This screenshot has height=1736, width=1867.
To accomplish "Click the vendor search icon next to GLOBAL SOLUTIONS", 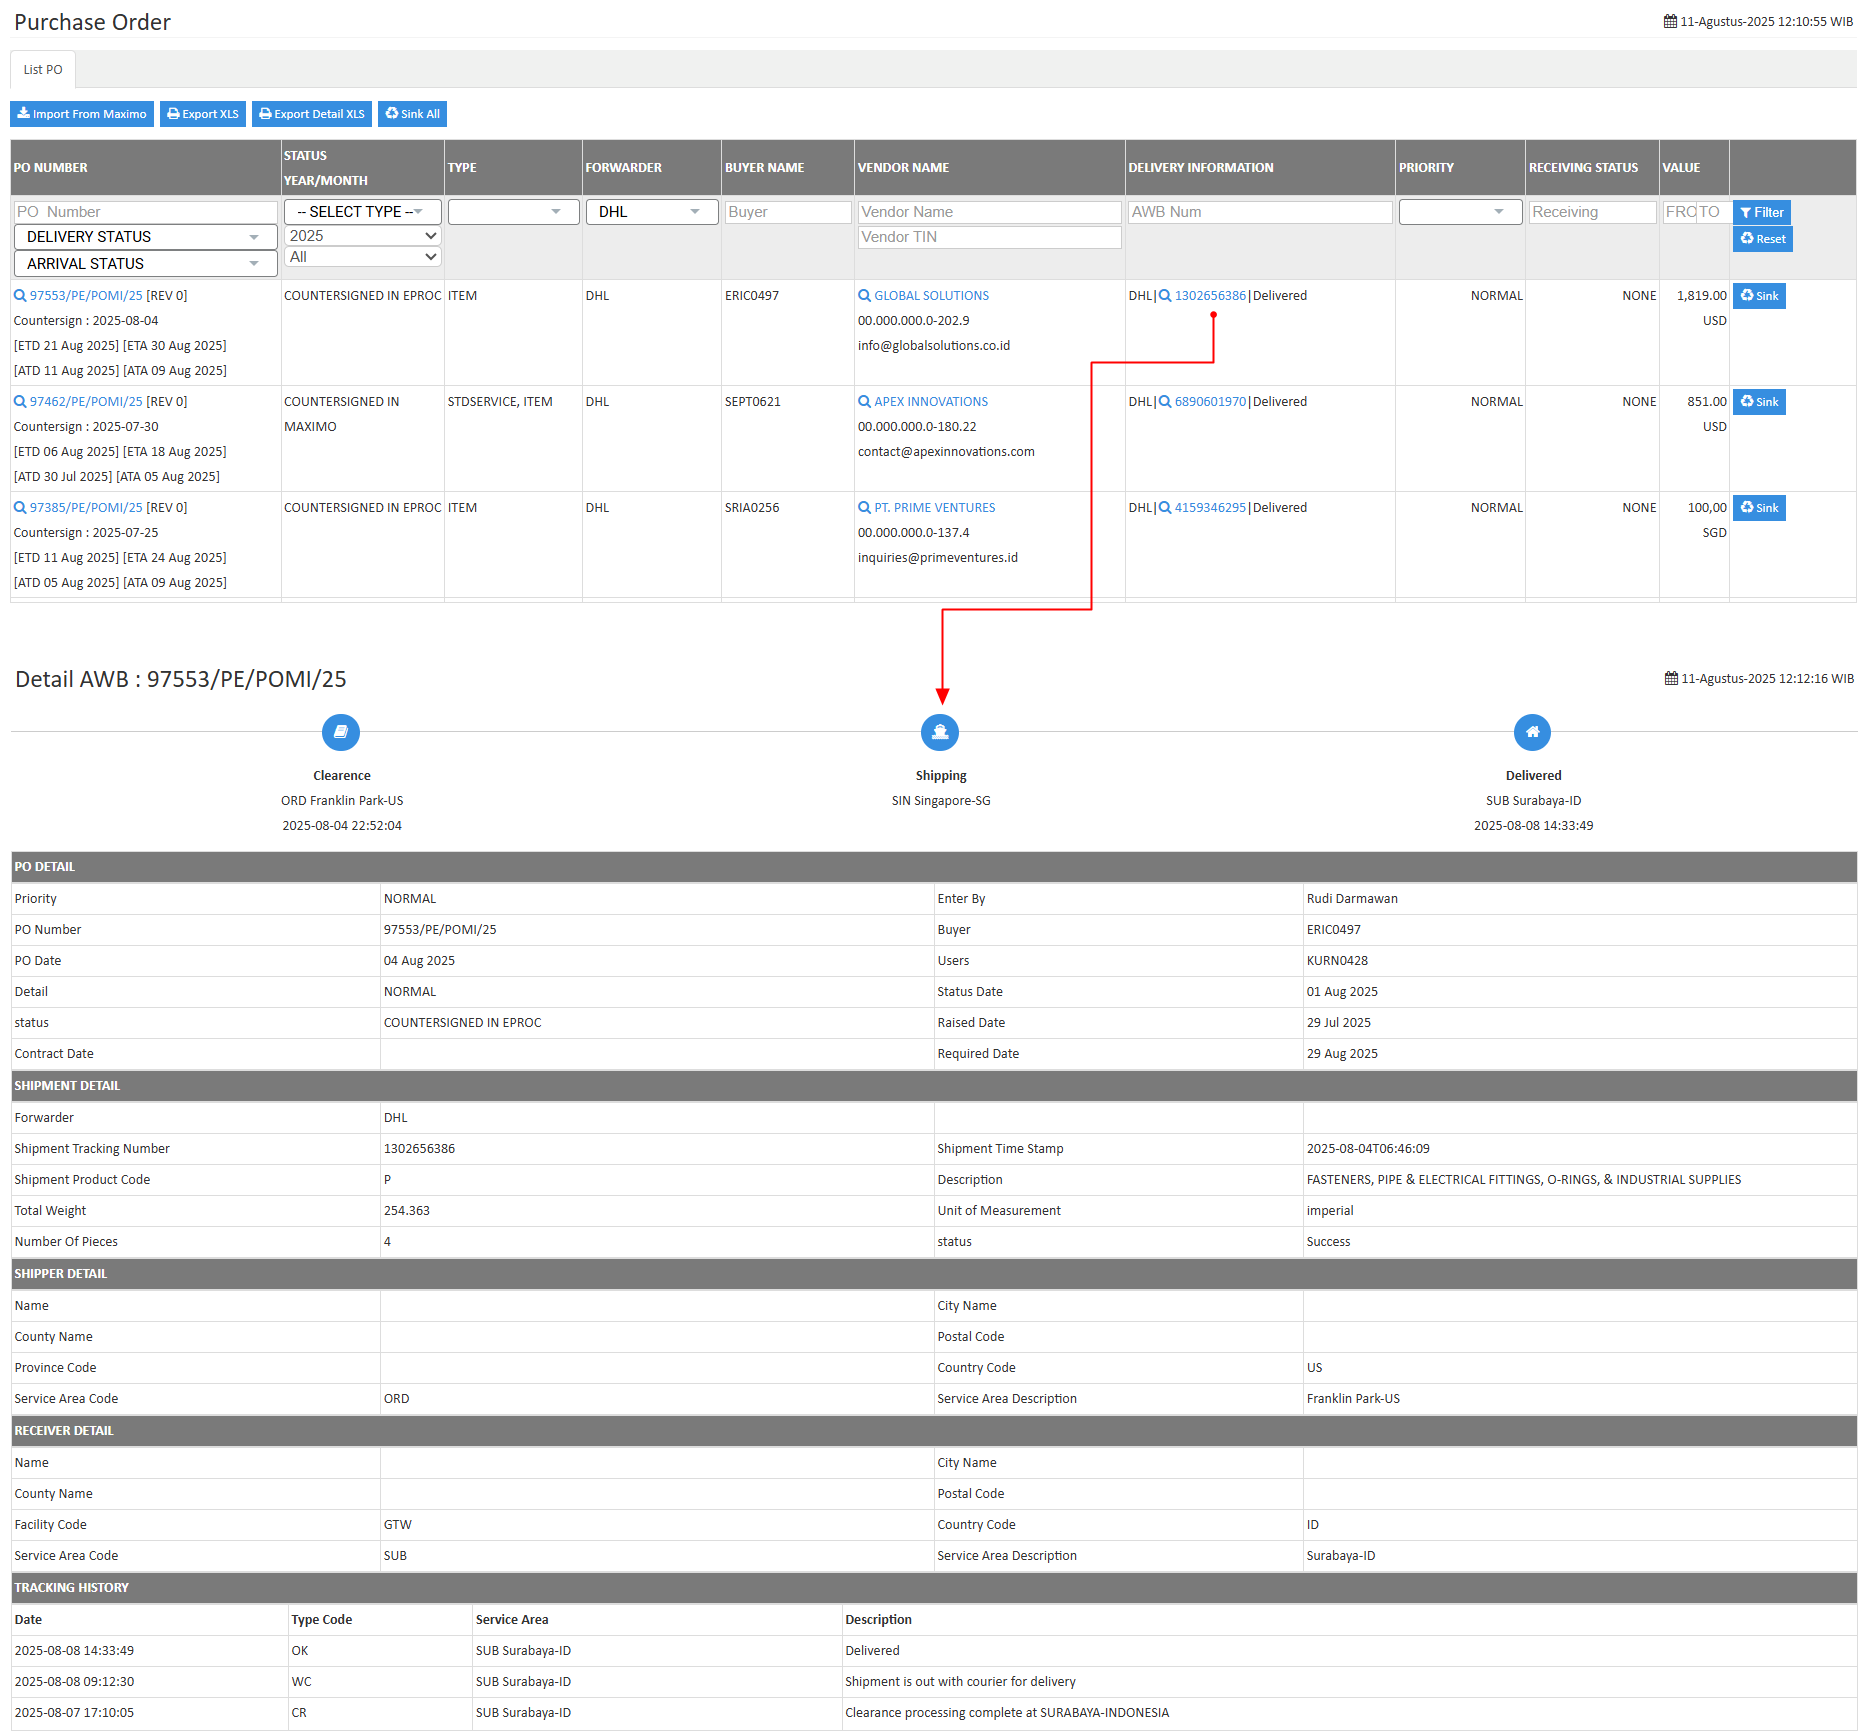I will pyautogui.click(x=863, y=295).
